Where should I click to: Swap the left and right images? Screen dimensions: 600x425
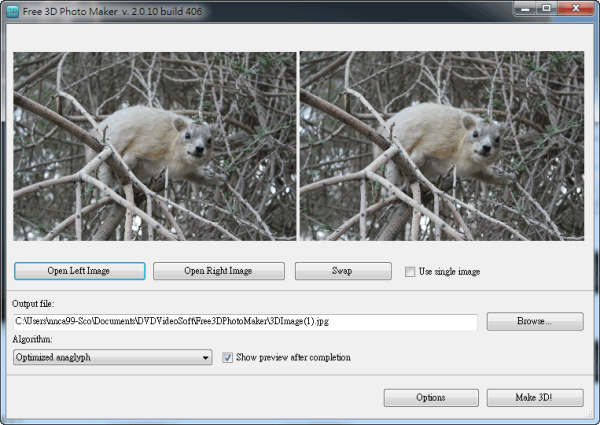(x=343, y=271)
